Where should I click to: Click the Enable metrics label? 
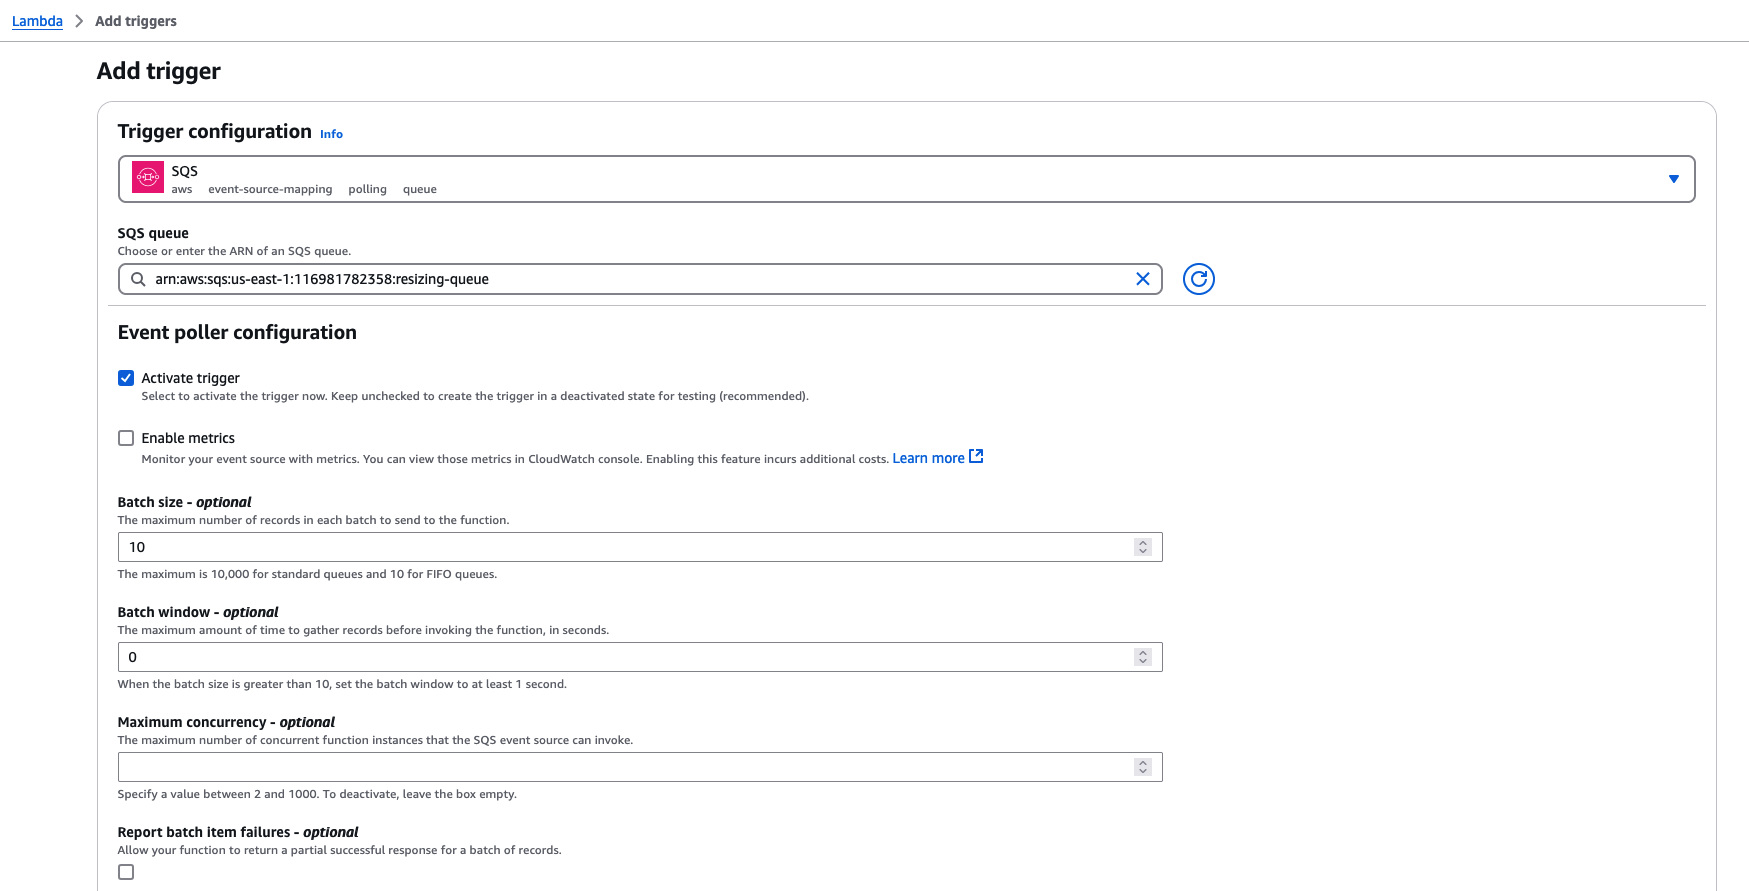[188, 438]
